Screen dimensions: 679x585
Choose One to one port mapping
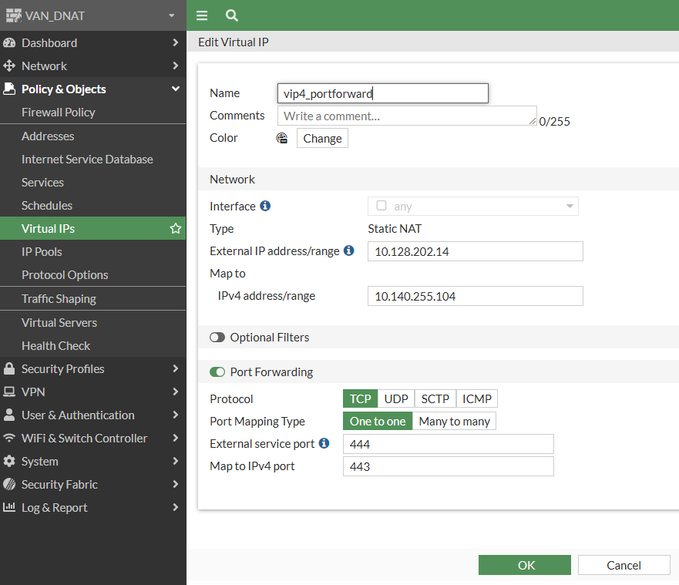378,421
